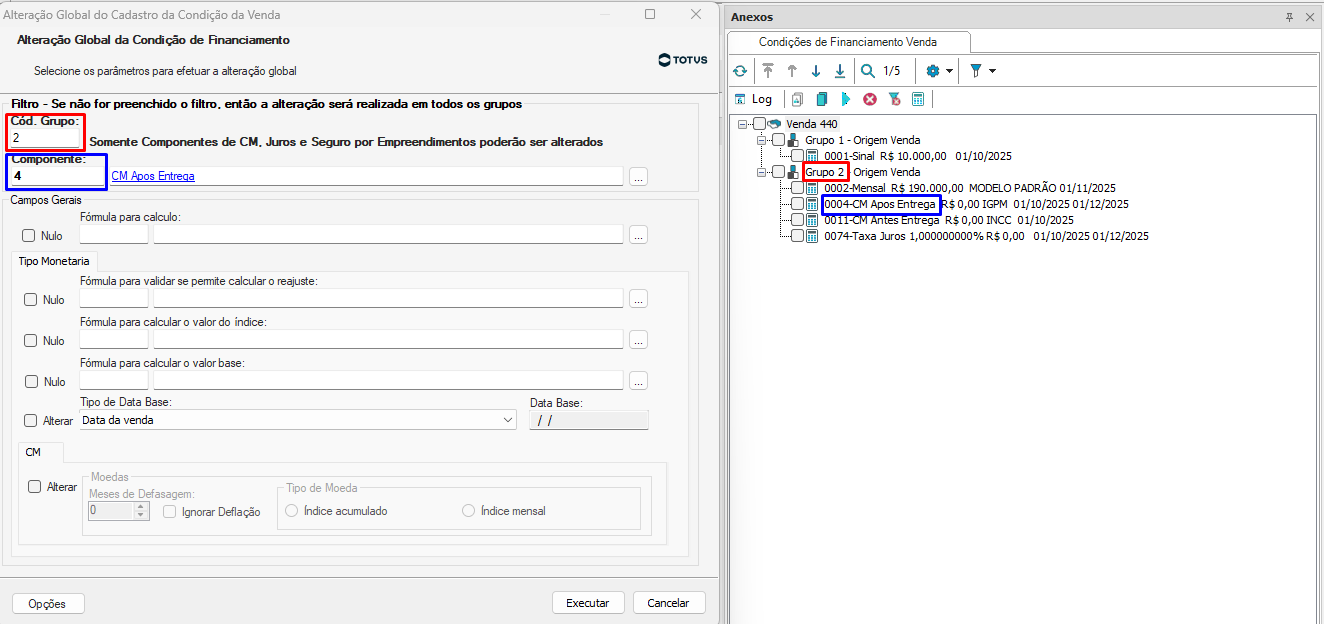The image size is (1324, 624).
Task: Click second copy icon, left of play arrow
Action: point(822,99)
